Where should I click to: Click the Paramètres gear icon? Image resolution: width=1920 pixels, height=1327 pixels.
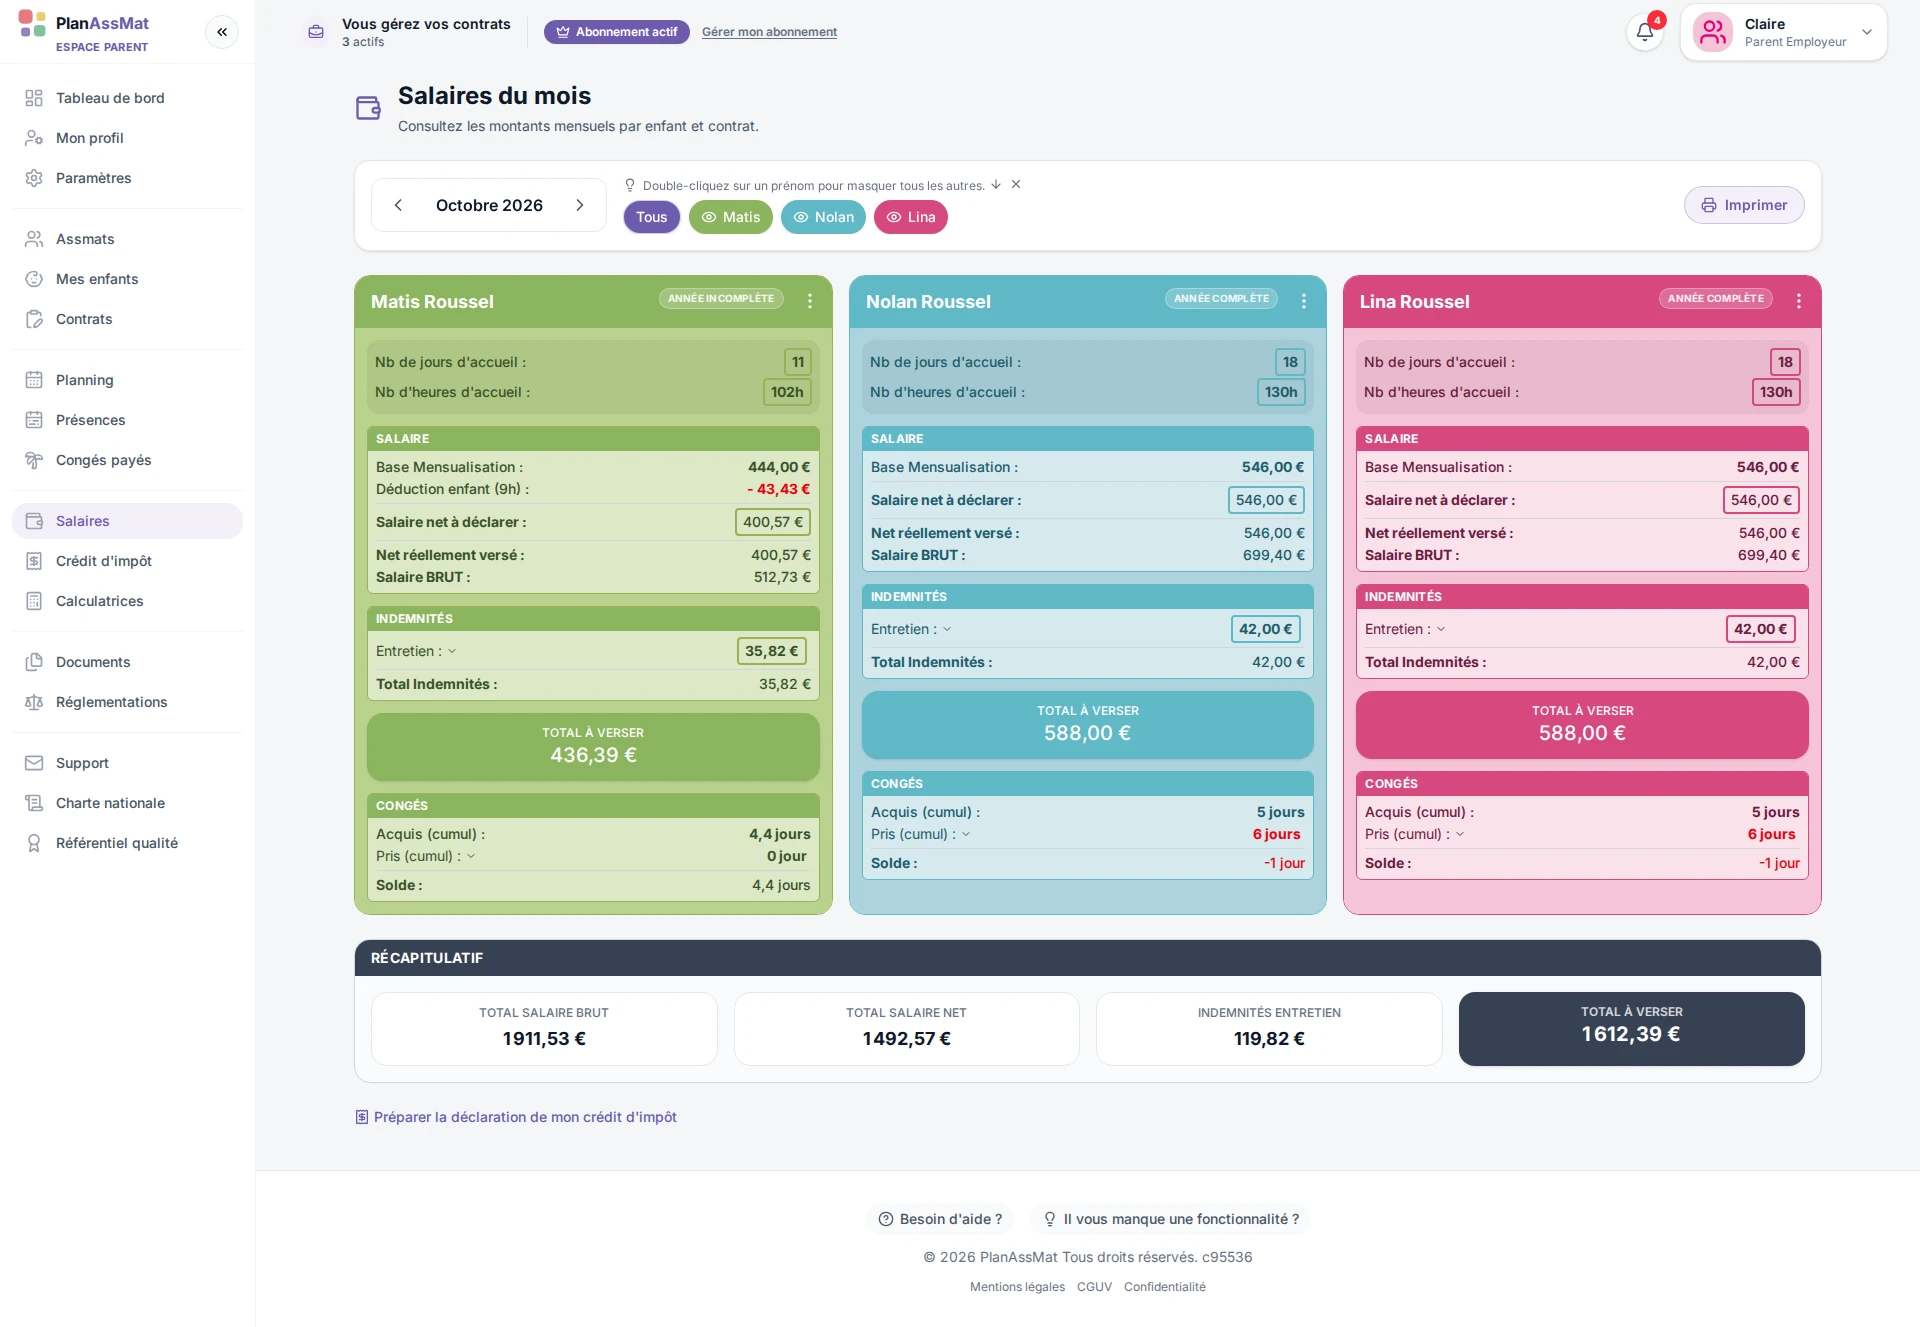[x=34, y=178]
